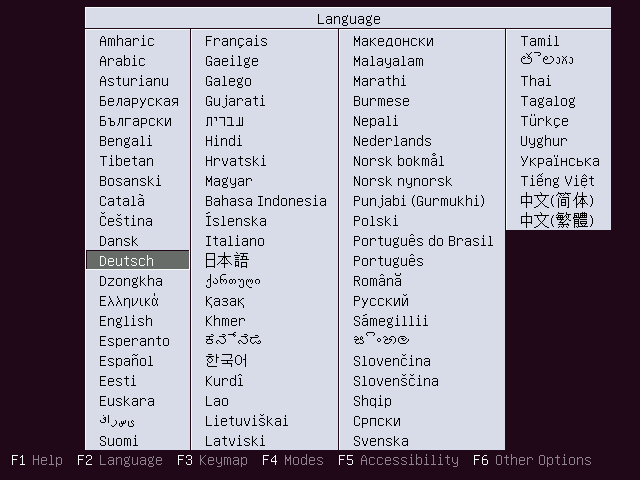Choose Bahasa Indonesia entry
This screenshot has width=640, height=480.
pyautogui.click(x=266, y=201)
